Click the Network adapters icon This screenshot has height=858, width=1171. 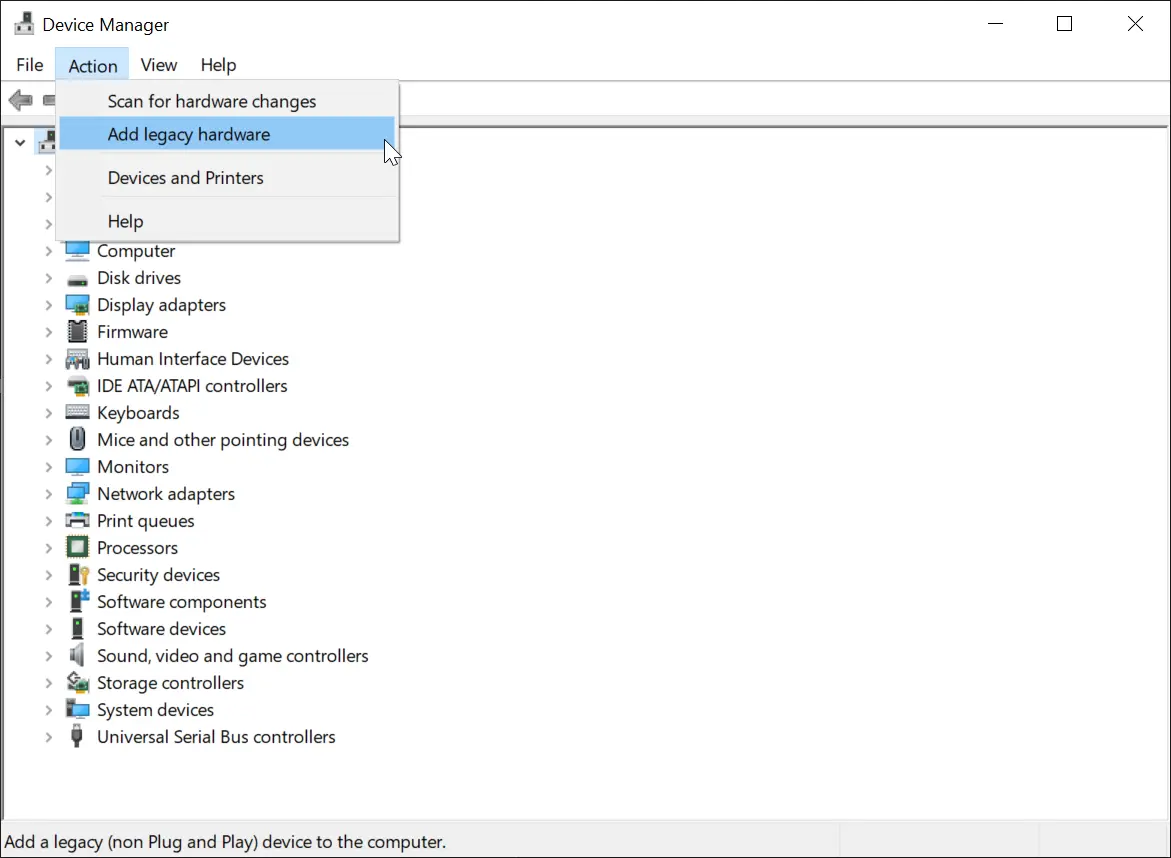coord(77,494)
